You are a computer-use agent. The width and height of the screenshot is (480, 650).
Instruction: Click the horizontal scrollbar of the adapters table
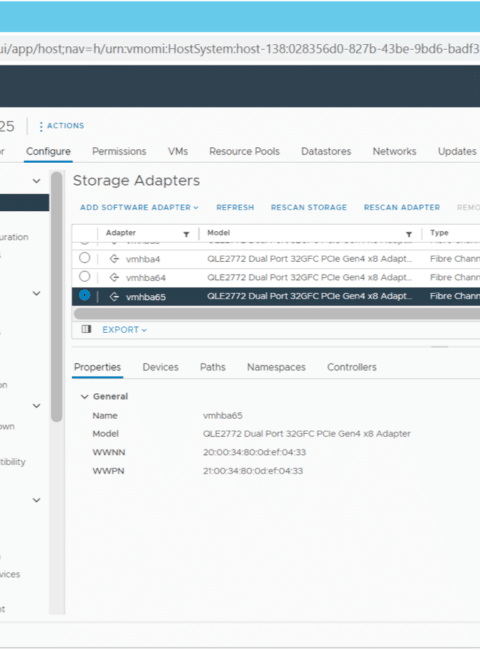(x=276, y=313)
